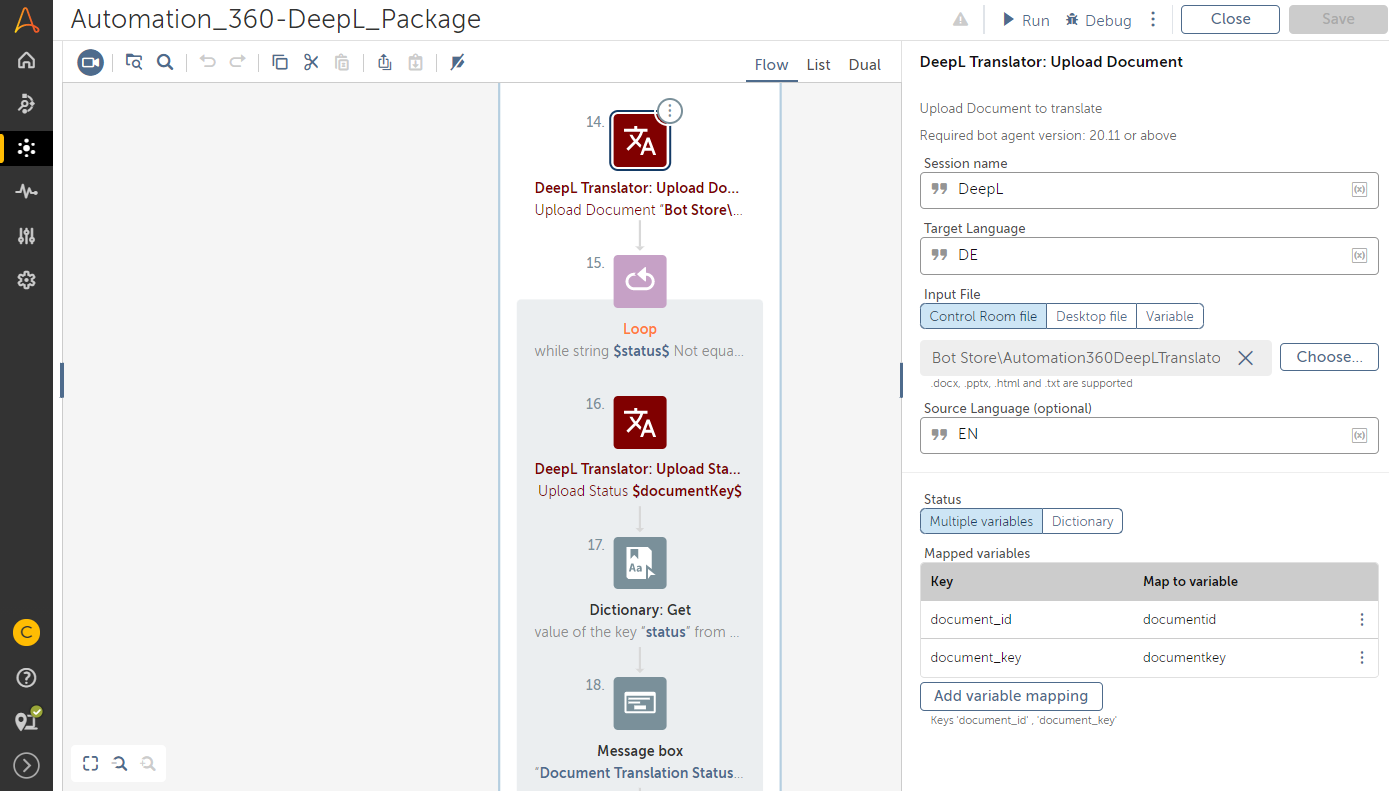Click the undo arrow in toolbar
Screen dimensions: 1389x791
click(x=208, y=62)
